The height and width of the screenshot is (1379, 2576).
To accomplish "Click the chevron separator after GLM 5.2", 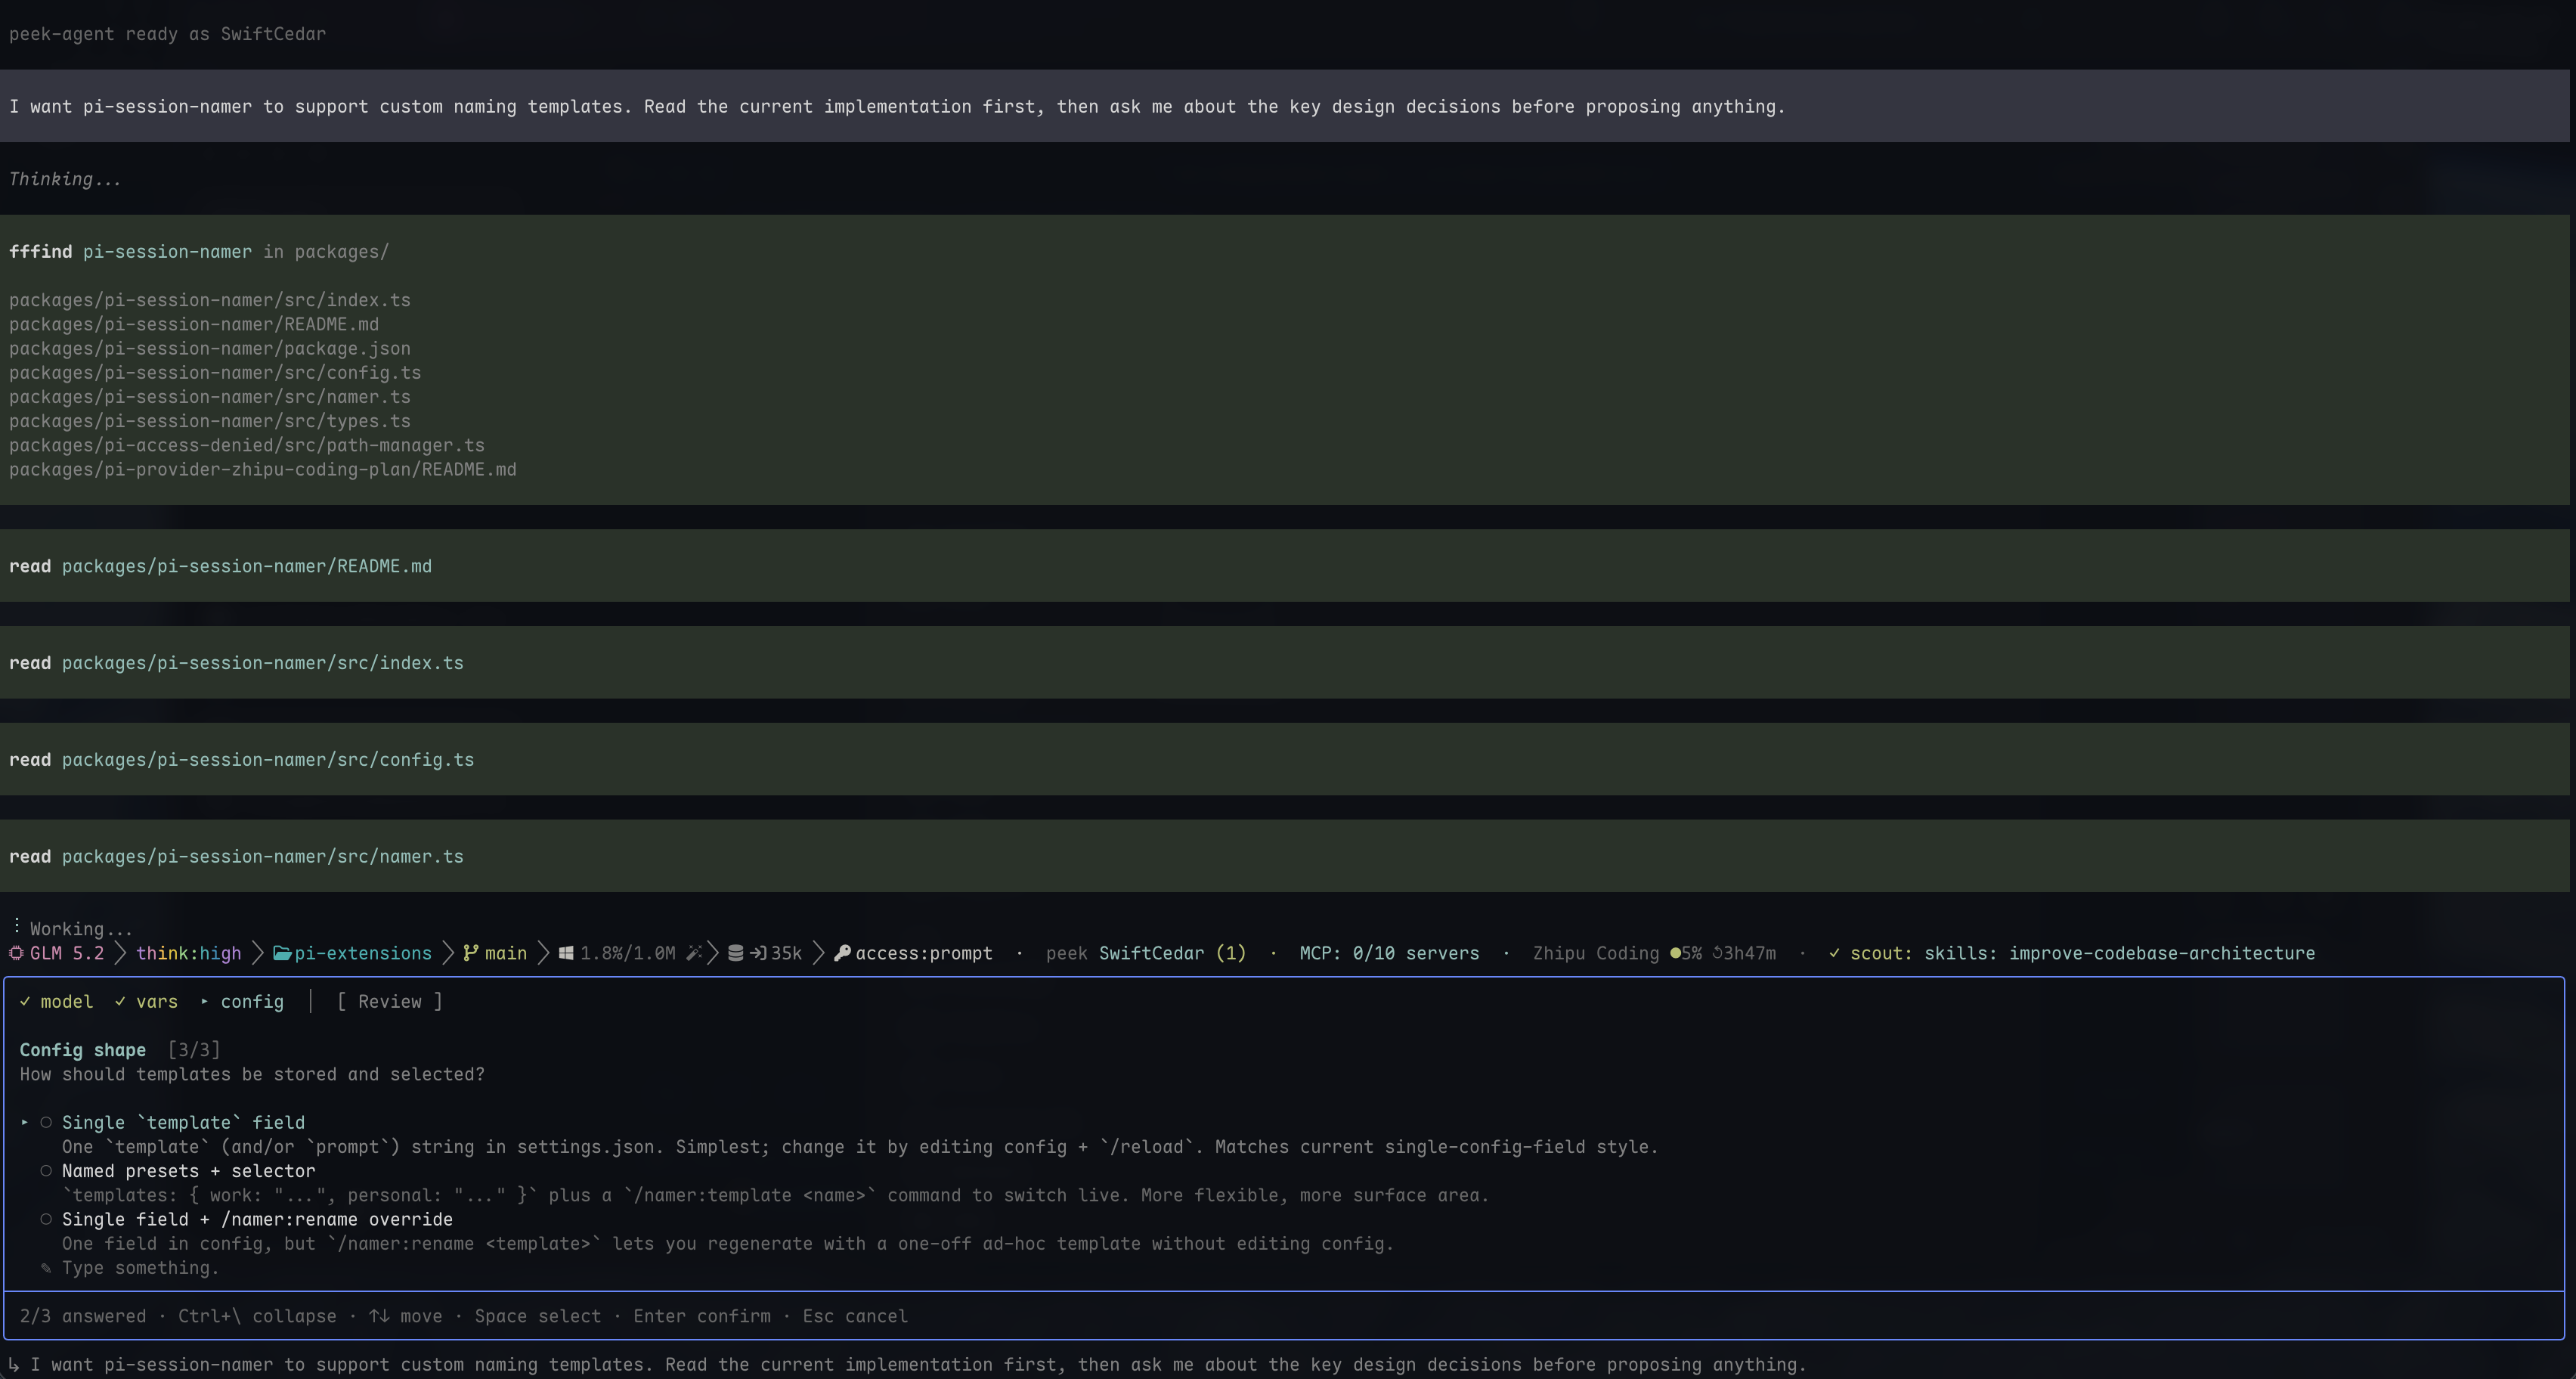I will [120, 953].
